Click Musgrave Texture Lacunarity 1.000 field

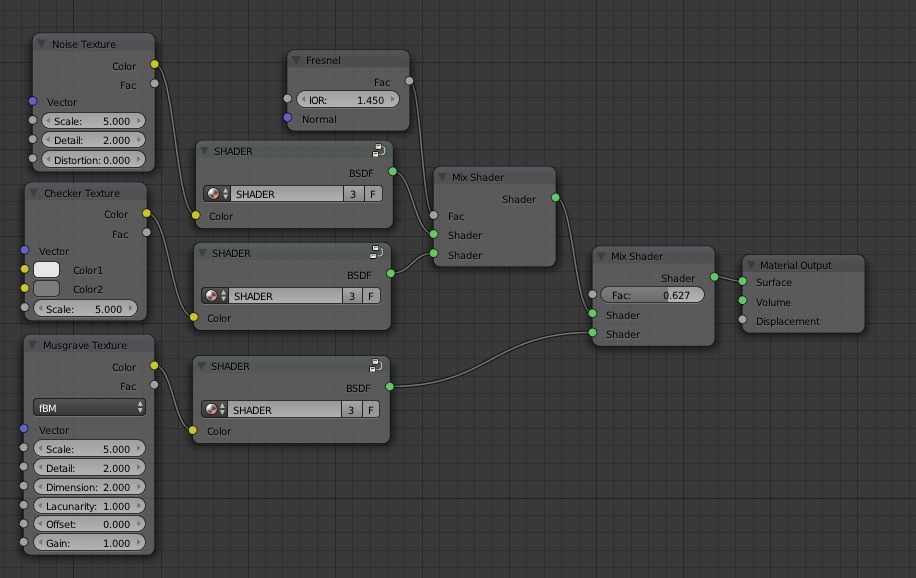pos(89,506)
